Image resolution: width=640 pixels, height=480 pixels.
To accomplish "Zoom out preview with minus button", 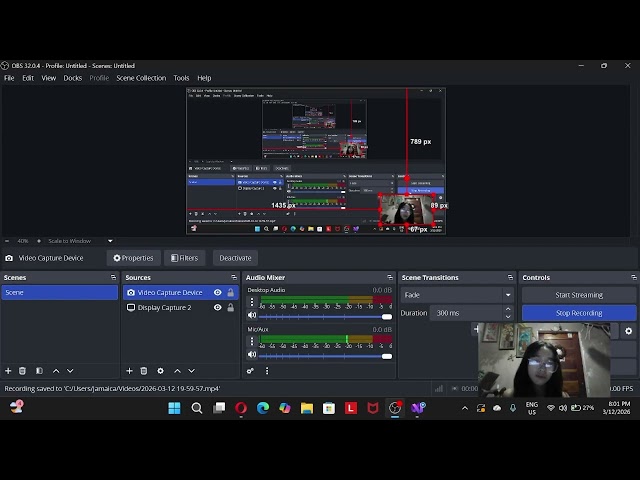I will click(7, 241).
